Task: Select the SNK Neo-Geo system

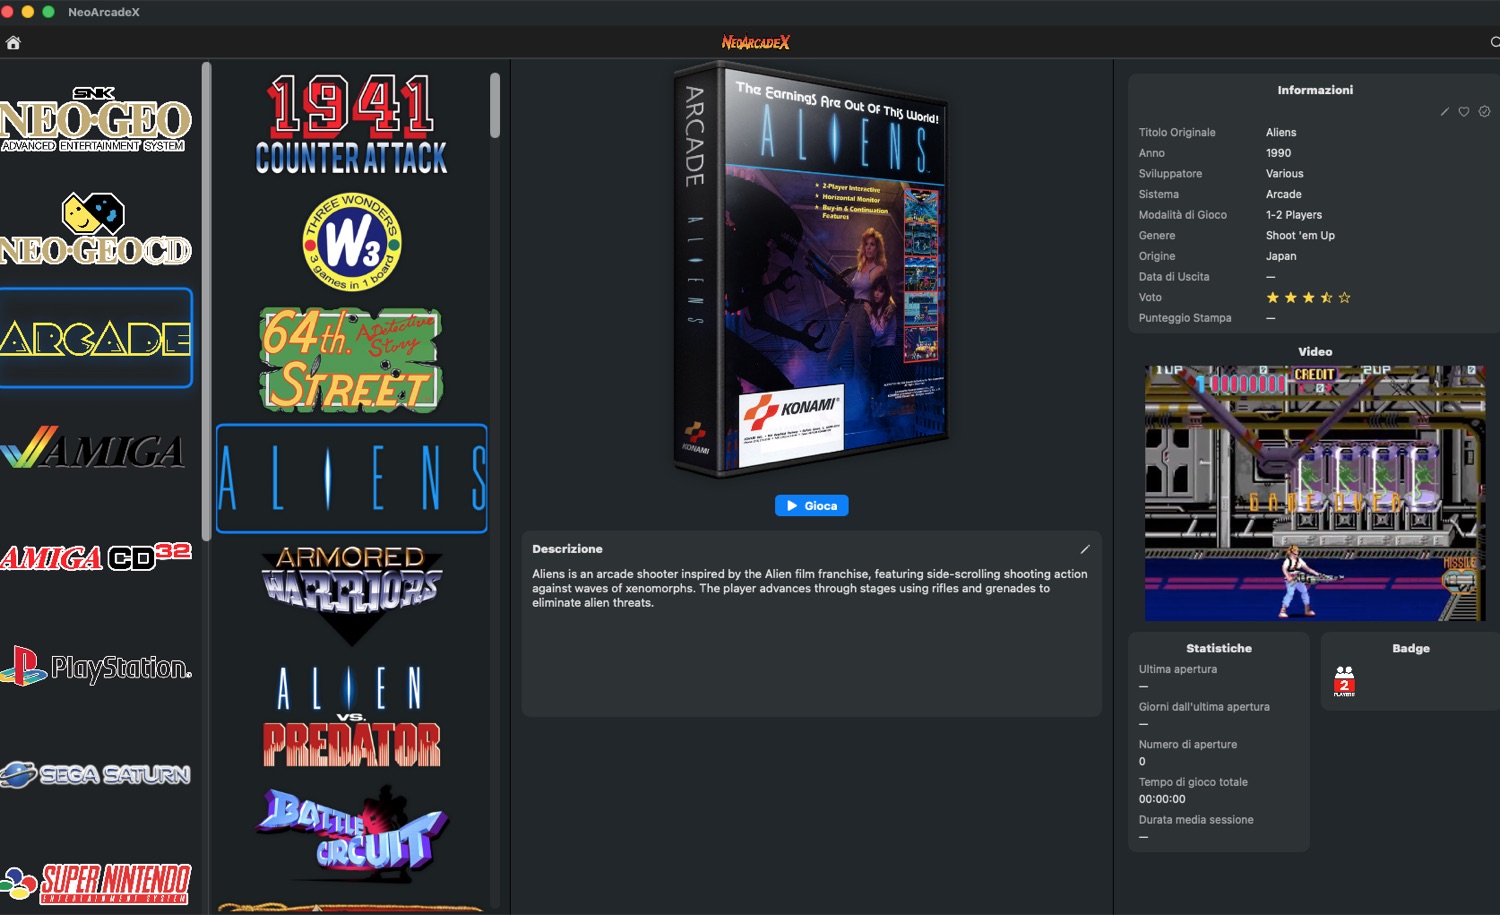Action: 96,120
